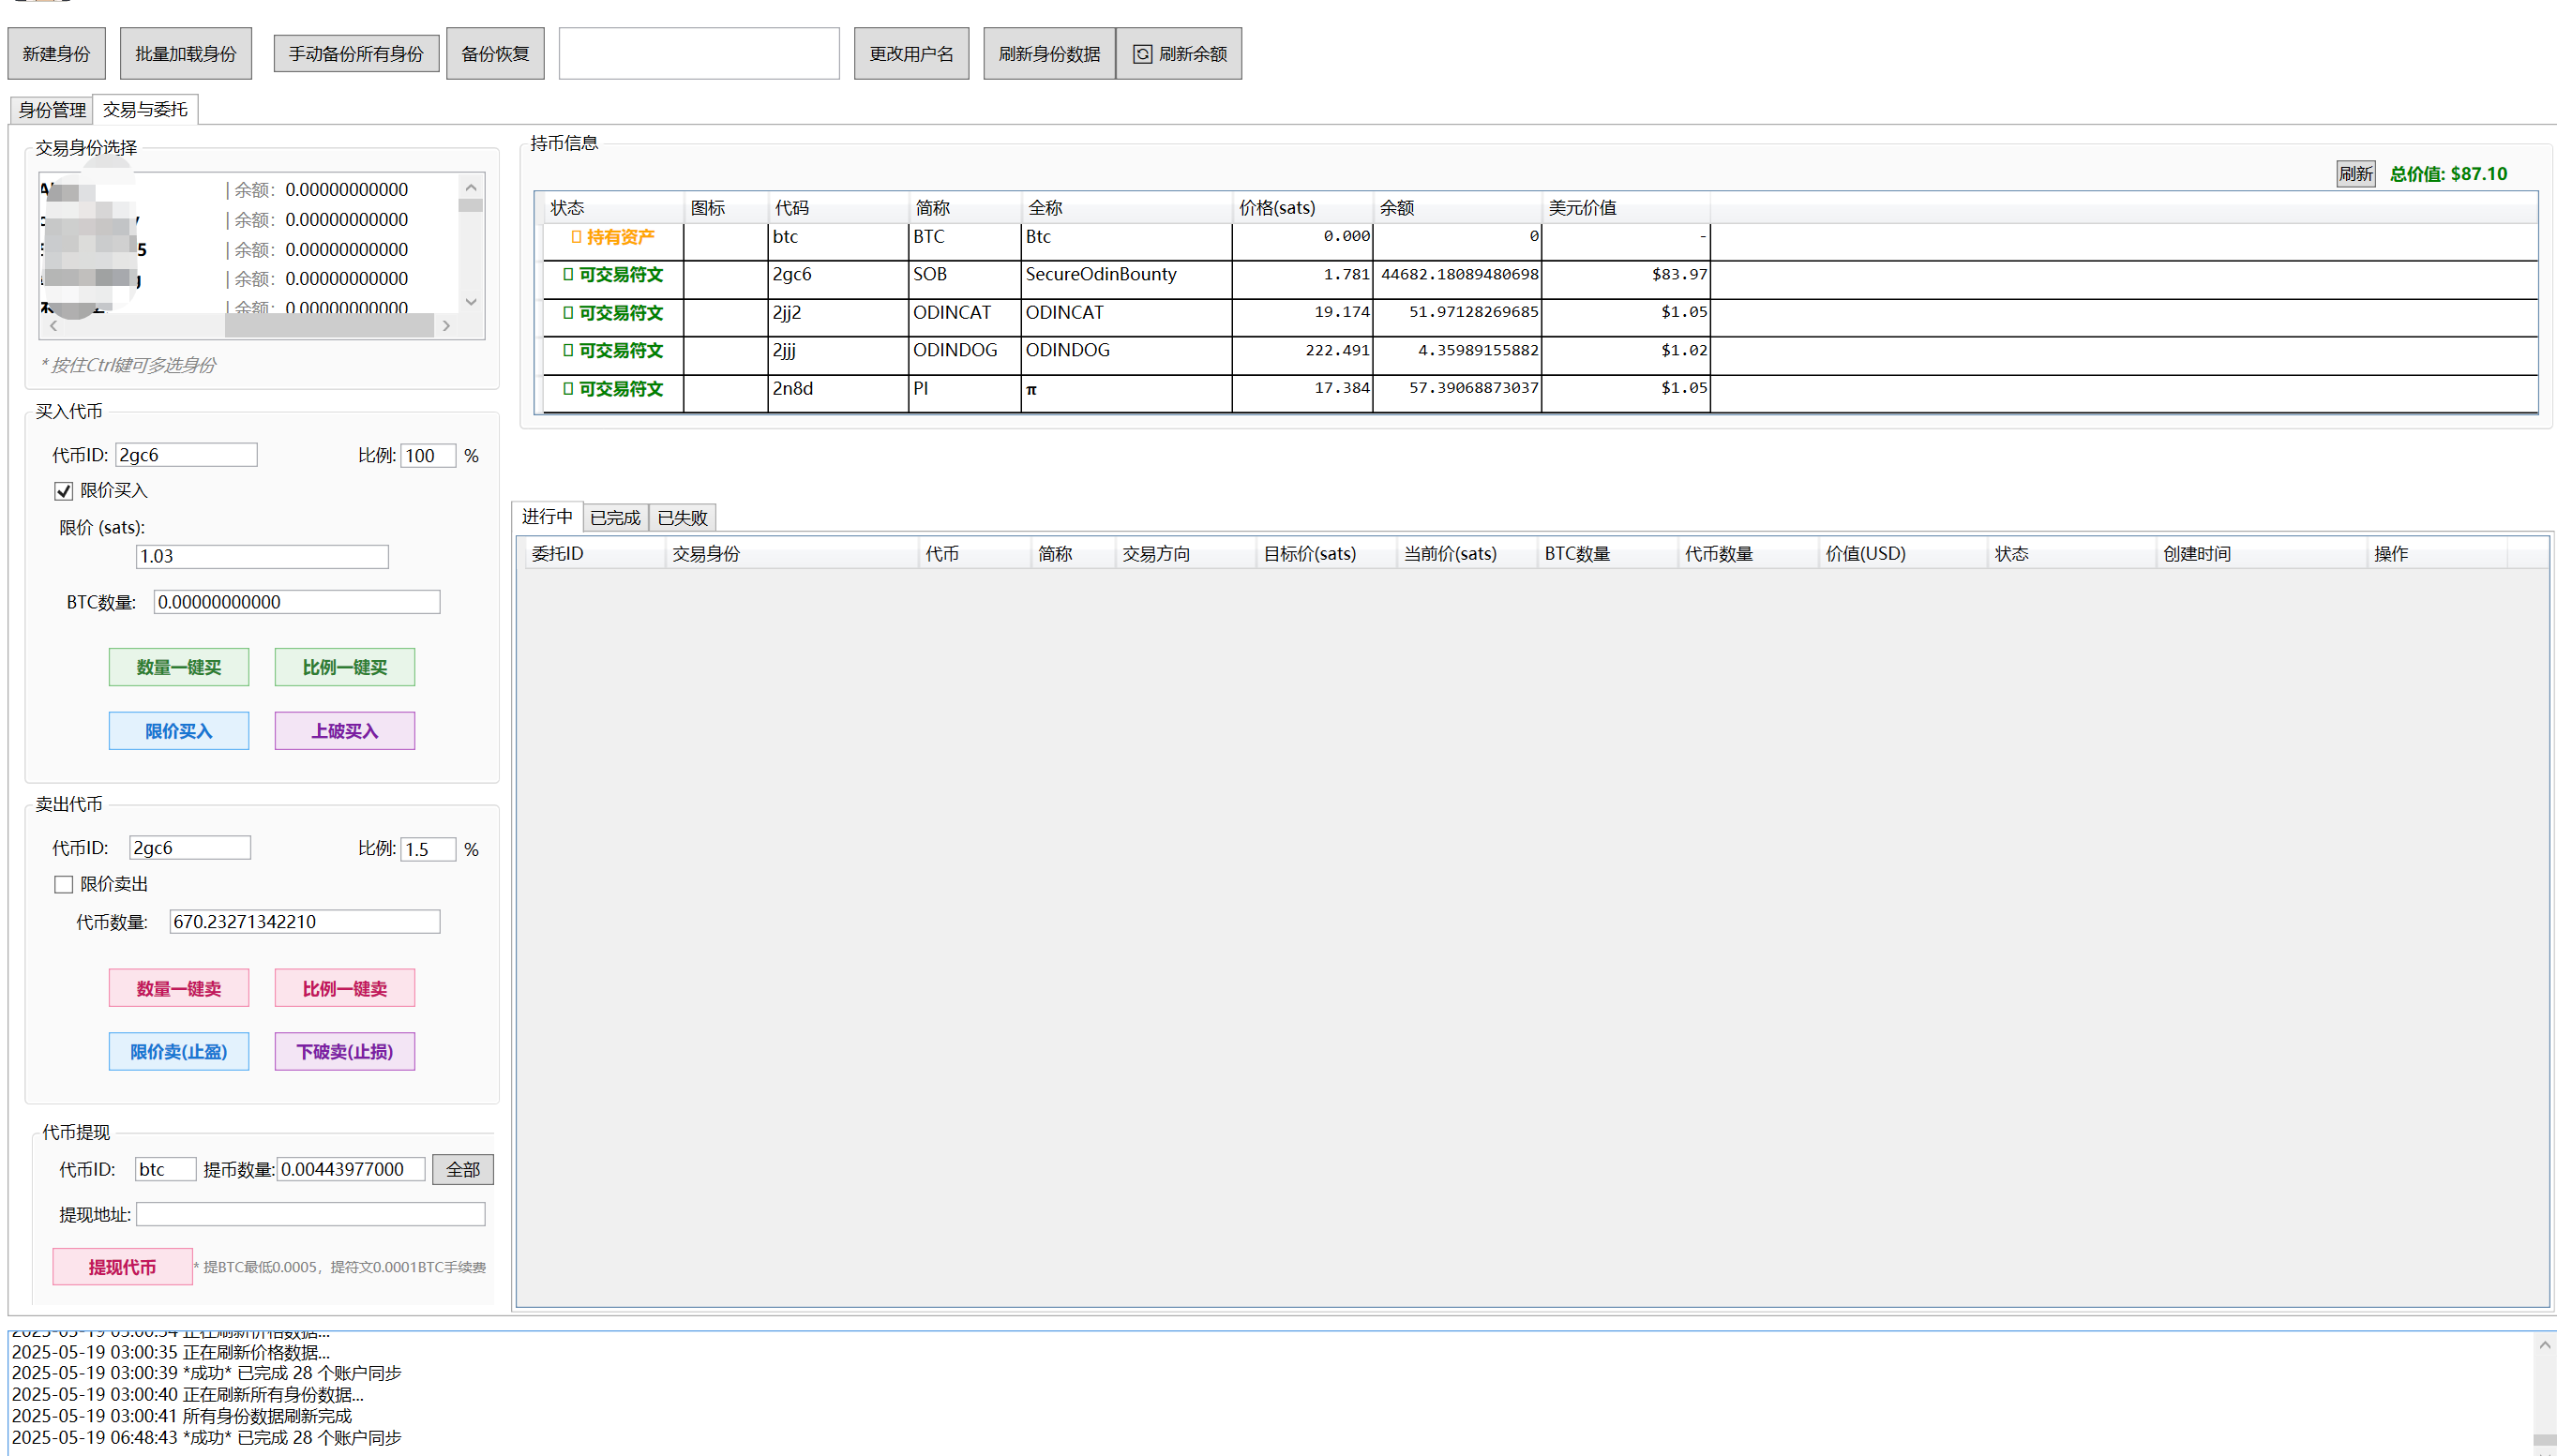Click 代币数量 field showing 670.23271342210
Screen dimensions: 2557x1456
[305, 922]
